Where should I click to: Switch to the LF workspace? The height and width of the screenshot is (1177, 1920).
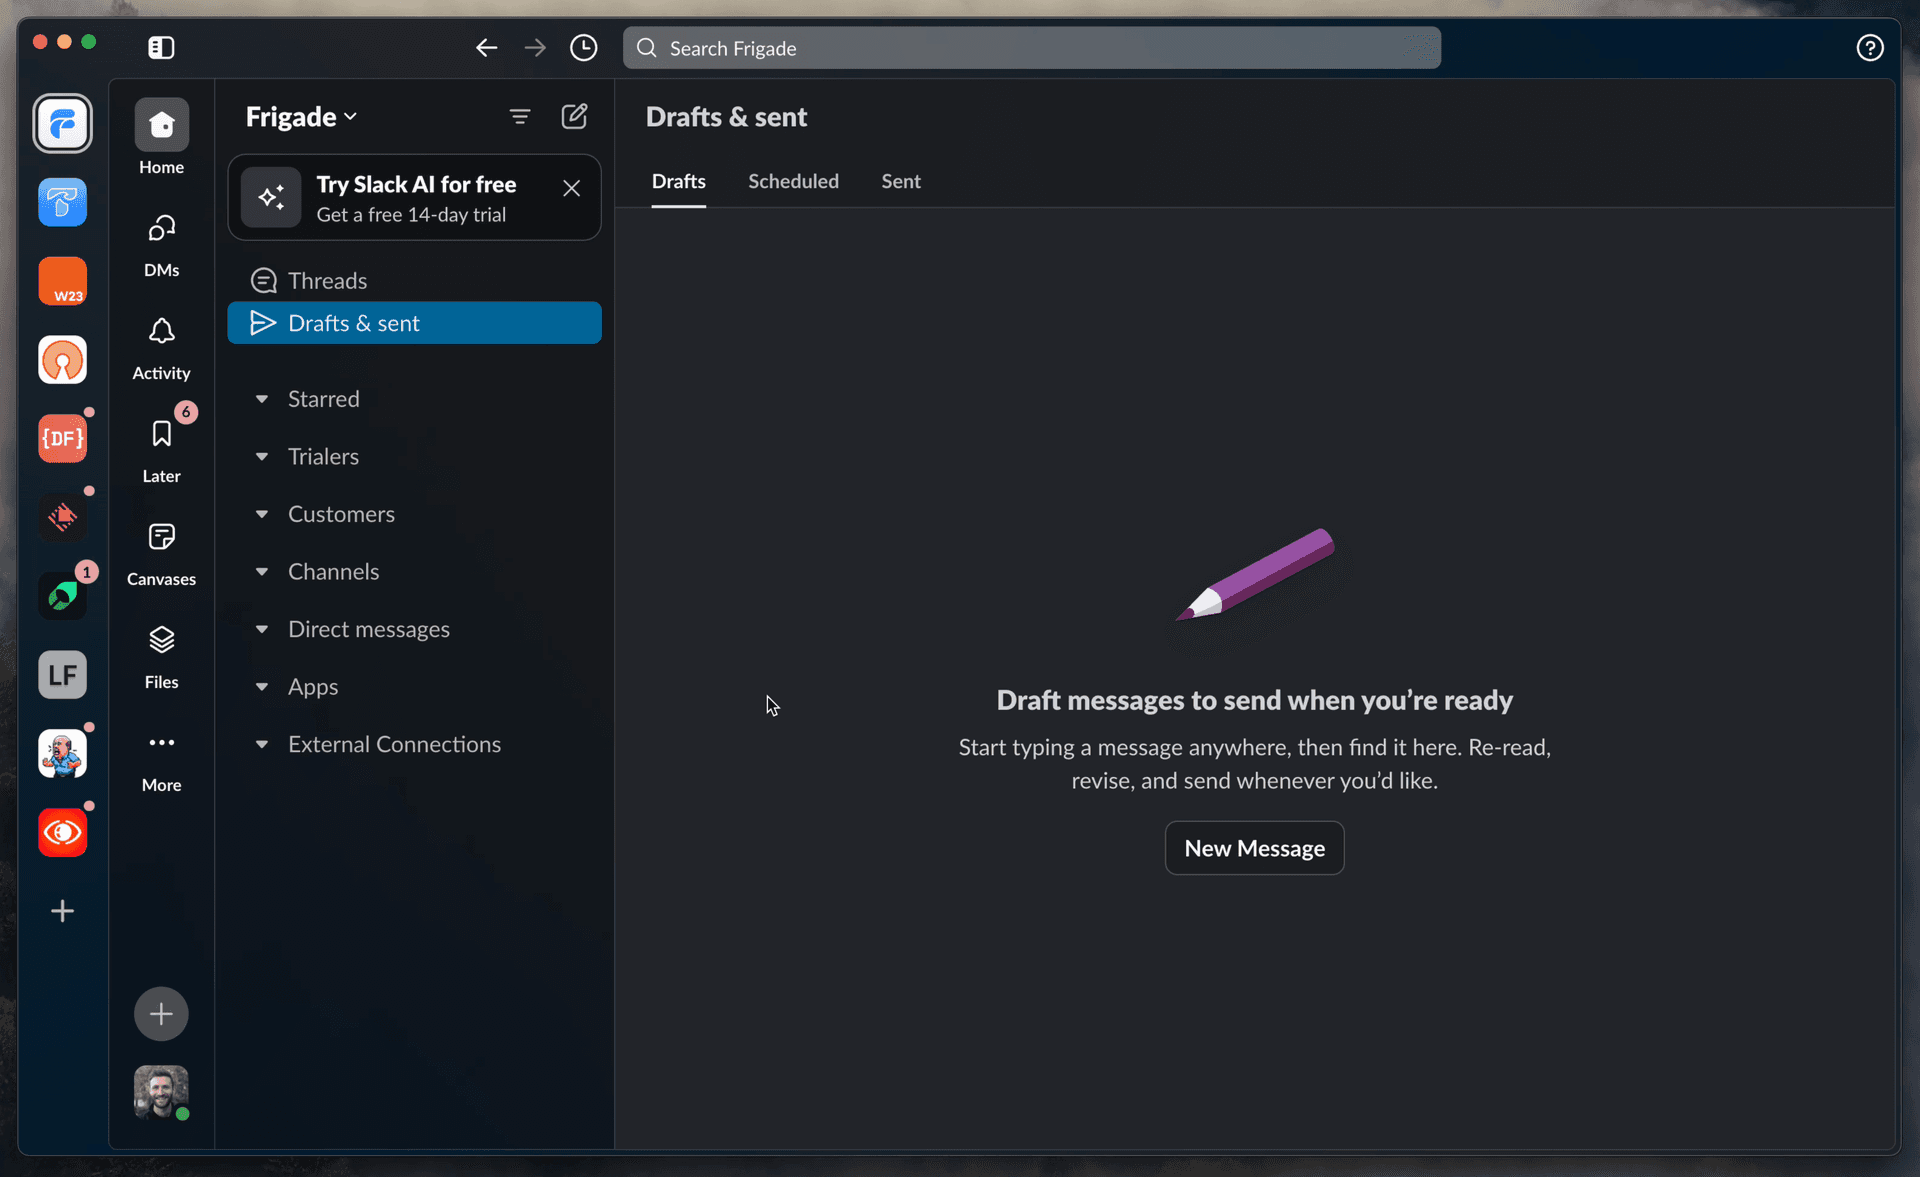[62, 674]
